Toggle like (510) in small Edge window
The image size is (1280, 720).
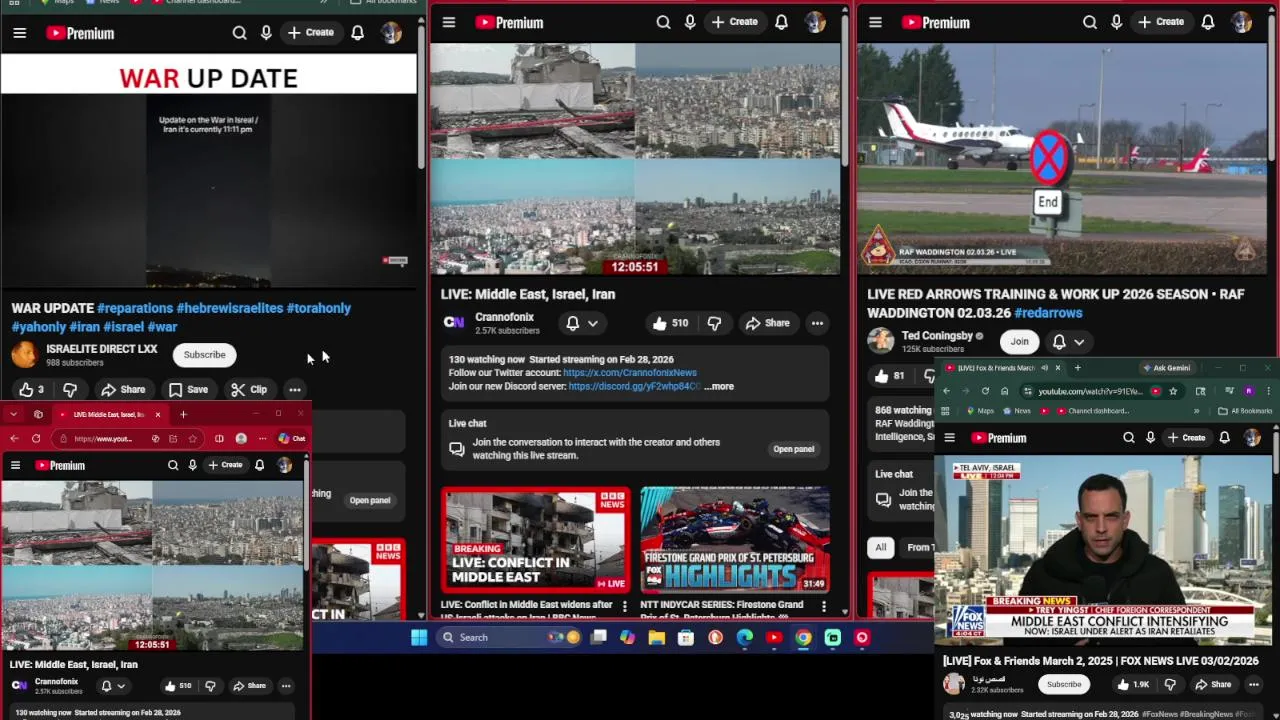[x=177, y=686]
